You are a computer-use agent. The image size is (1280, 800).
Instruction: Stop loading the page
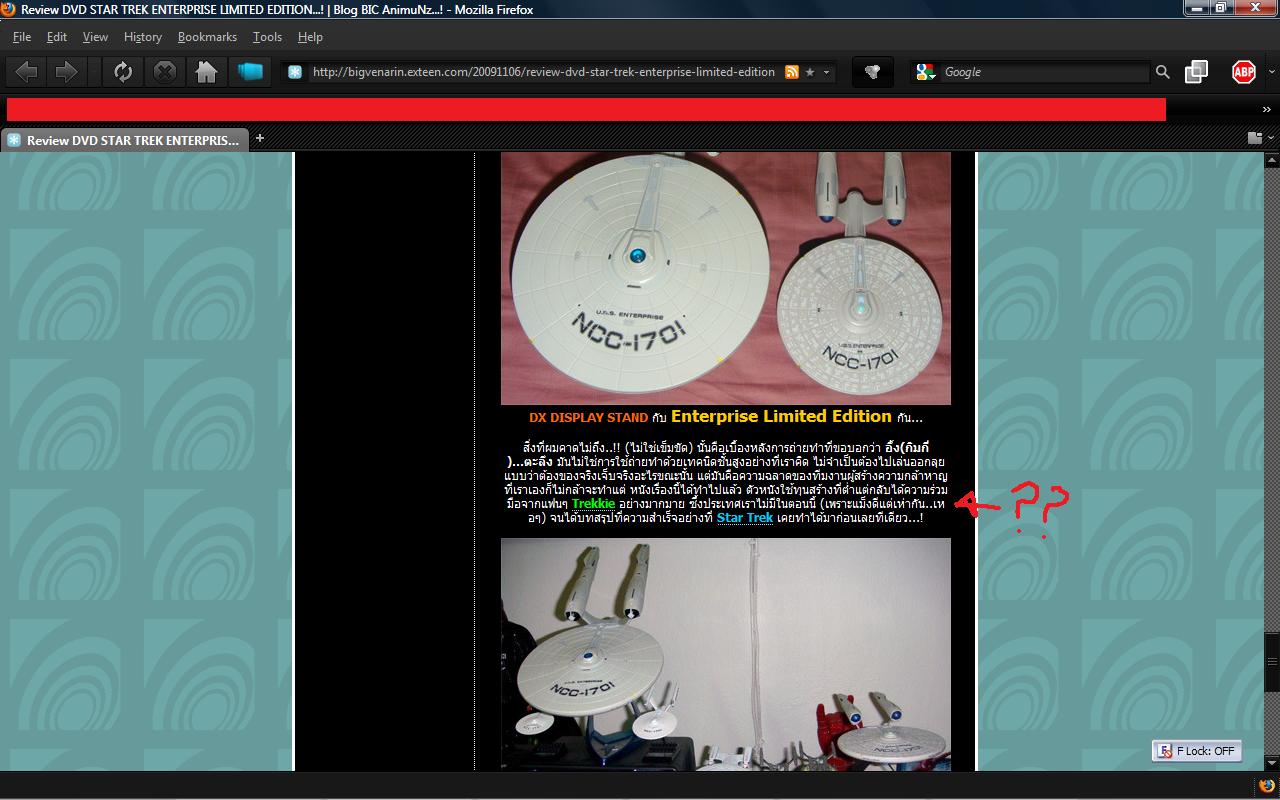165,72
